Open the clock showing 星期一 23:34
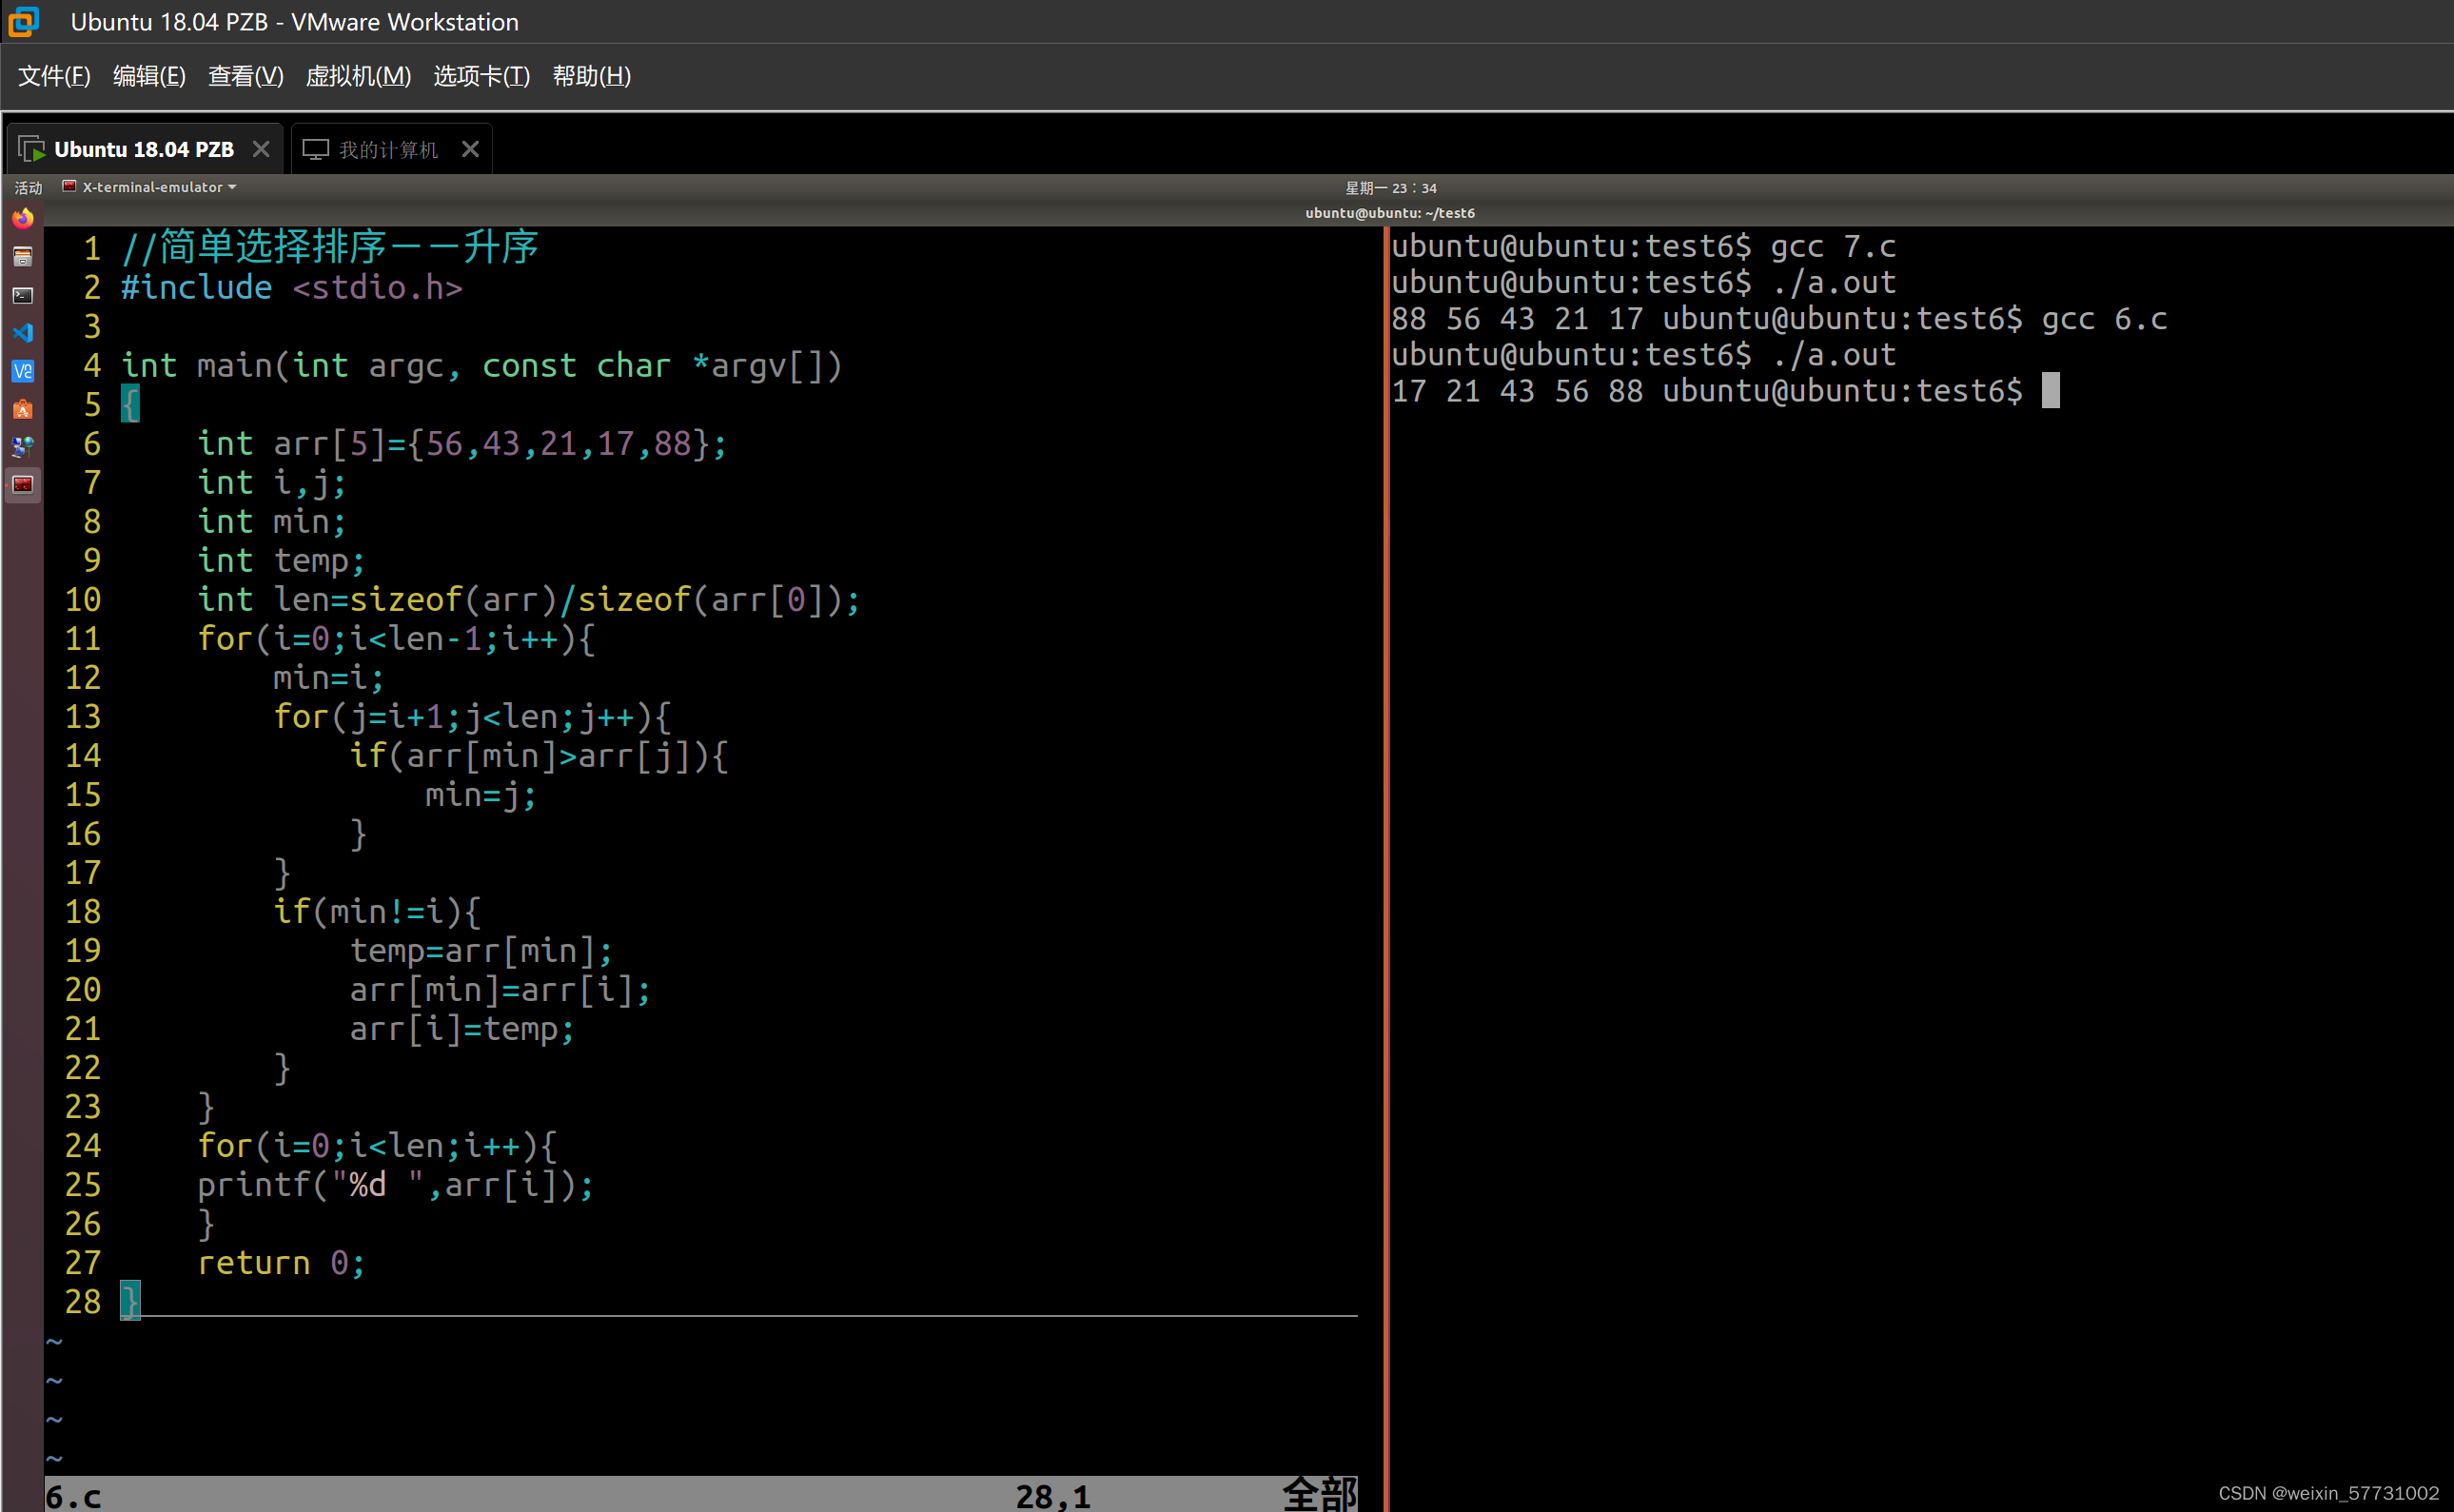 tap(1390, 188)
